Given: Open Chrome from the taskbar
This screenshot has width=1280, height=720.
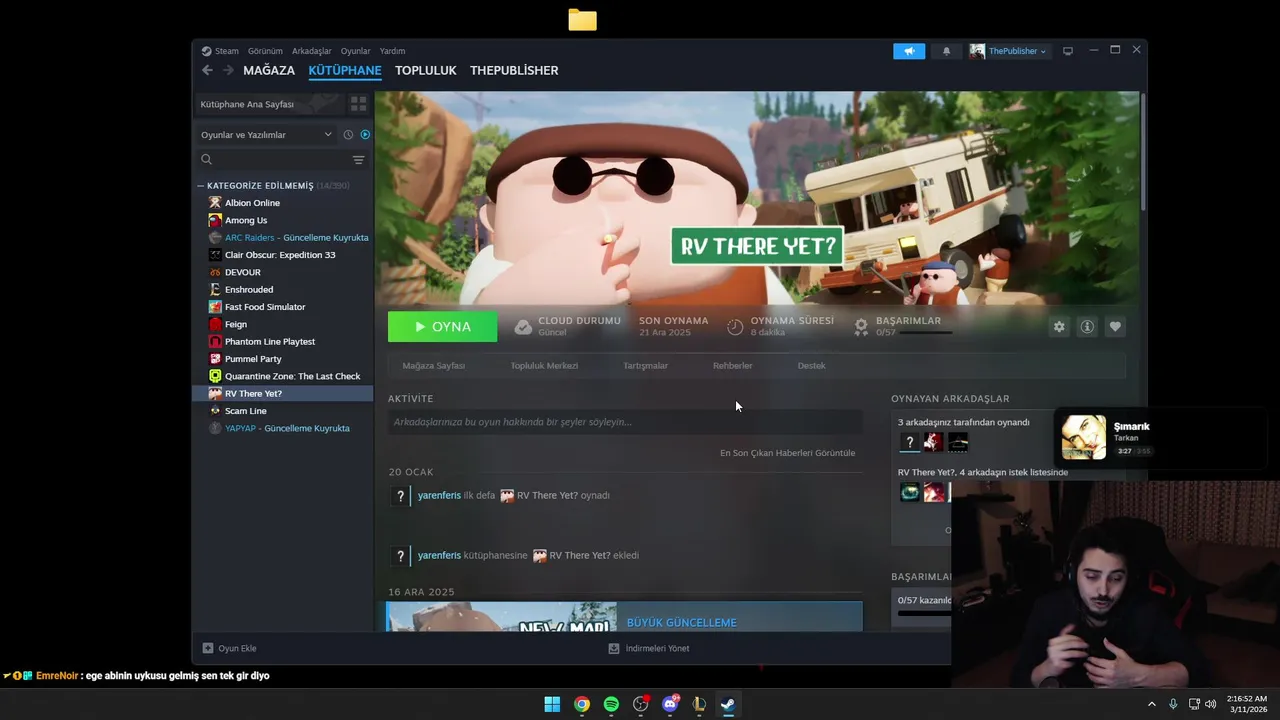Looking at the screenshot, I should (x=581, y=704).
